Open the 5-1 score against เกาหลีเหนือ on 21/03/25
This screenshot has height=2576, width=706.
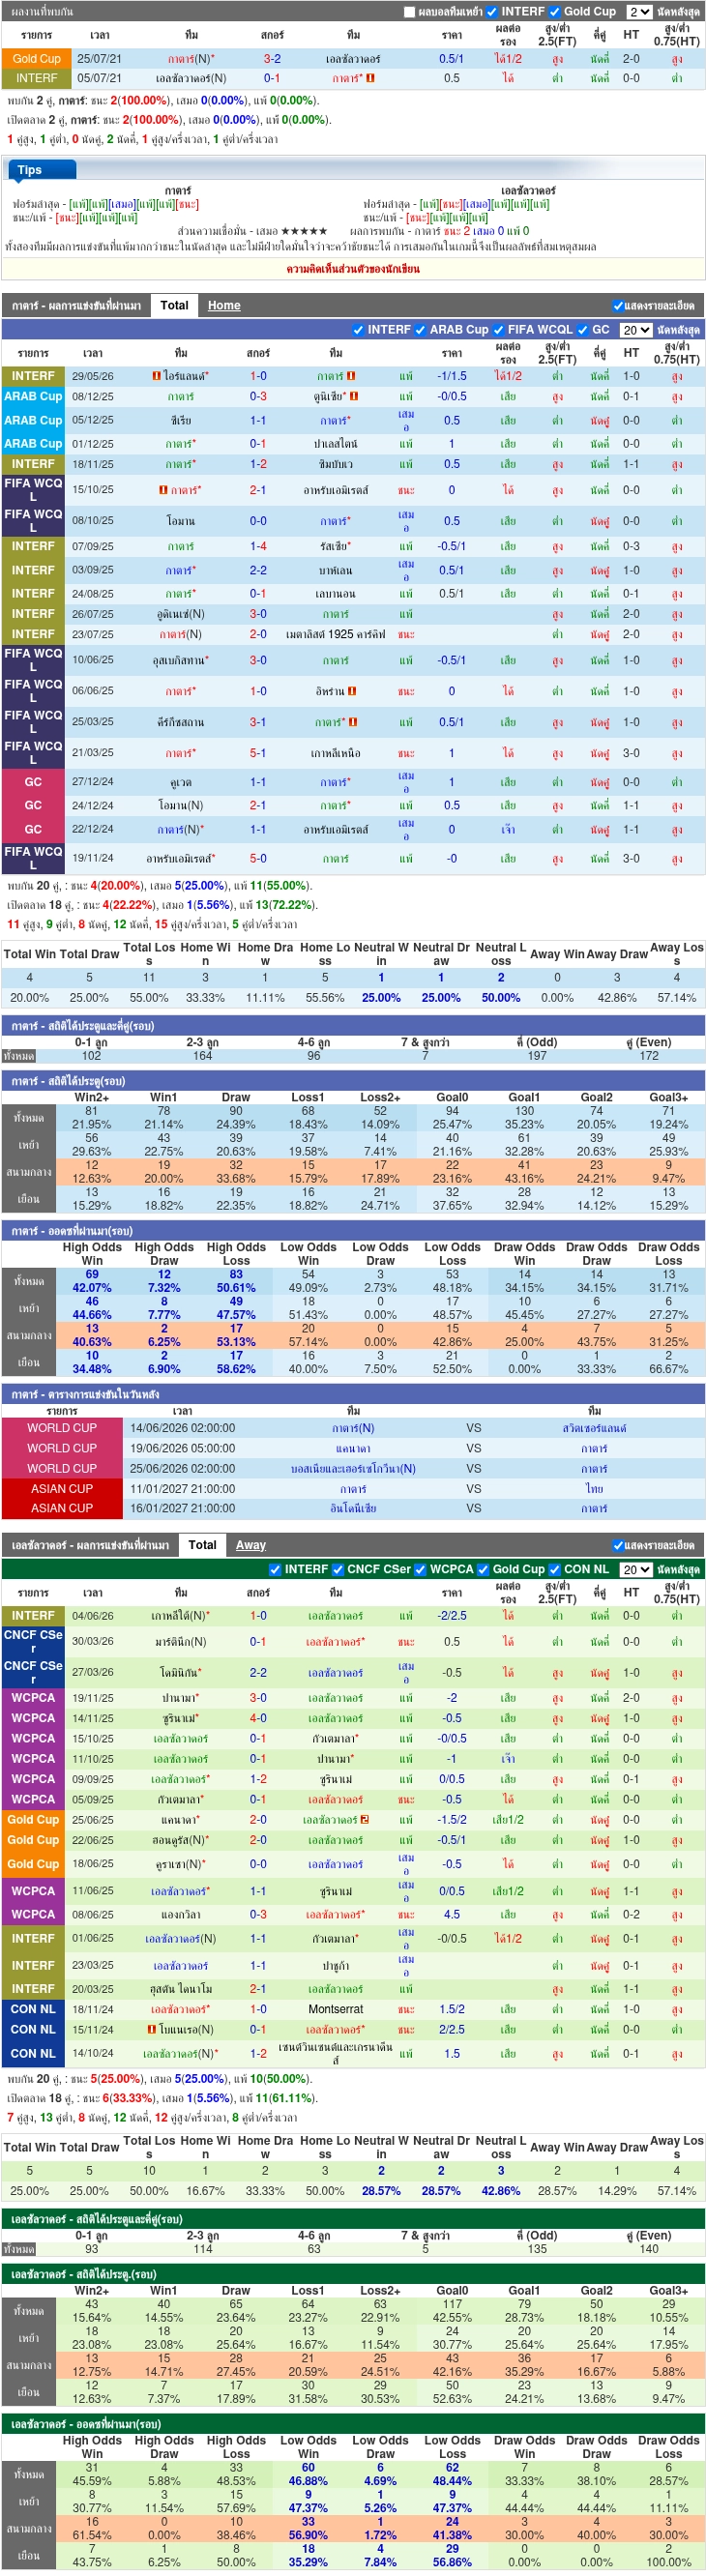tap(258, 753)
